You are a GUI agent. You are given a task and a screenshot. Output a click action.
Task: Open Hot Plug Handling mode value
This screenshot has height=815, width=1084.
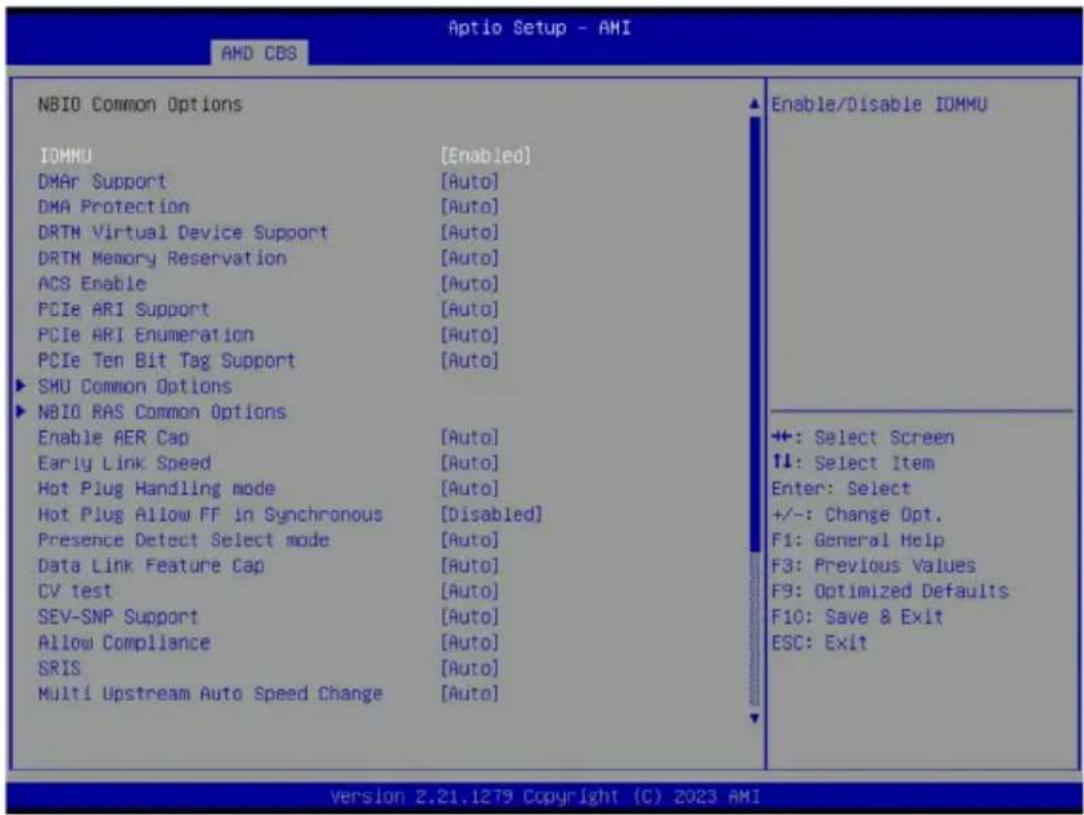469,488
